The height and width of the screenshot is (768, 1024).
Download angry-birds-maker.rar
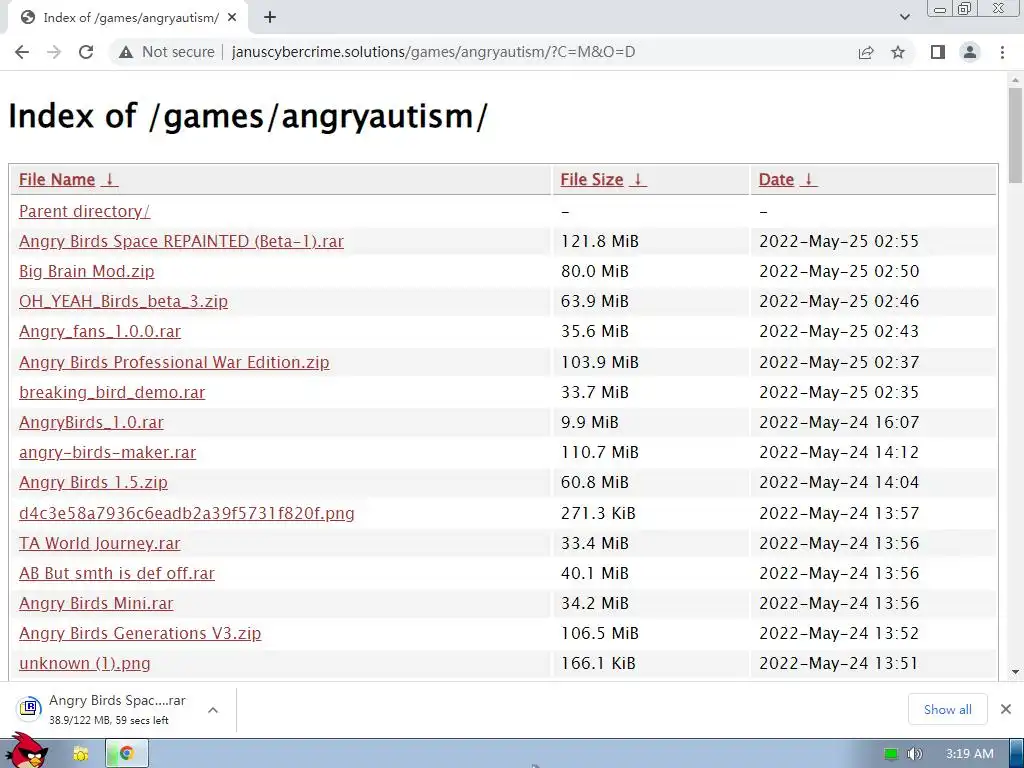pyautogui.click(x=107, y=453)
